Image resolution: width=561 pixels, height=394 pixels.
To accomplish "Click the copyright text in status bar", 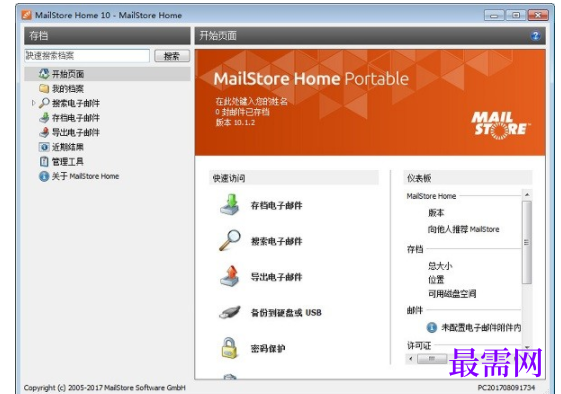I will pyautogui.click(x=105, y=388).
